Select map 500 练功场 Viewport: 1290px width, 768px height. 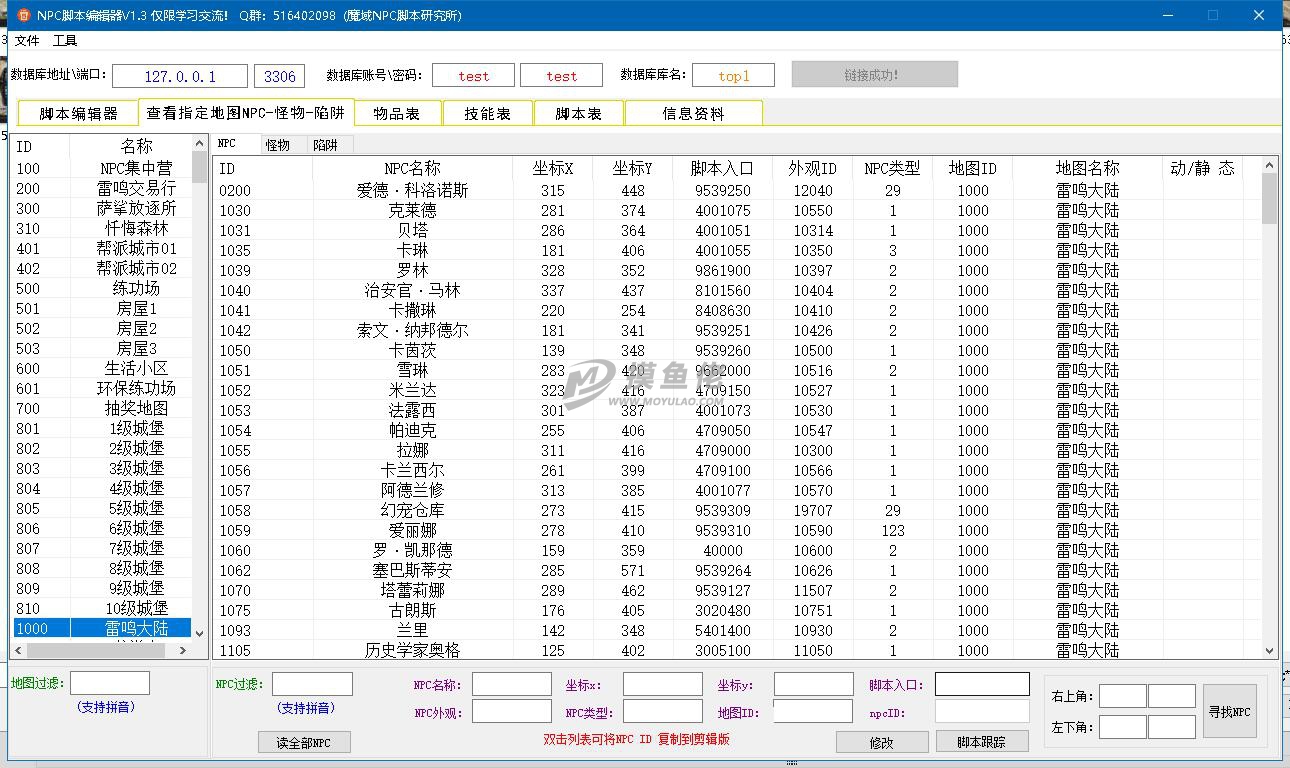point(102,289)
